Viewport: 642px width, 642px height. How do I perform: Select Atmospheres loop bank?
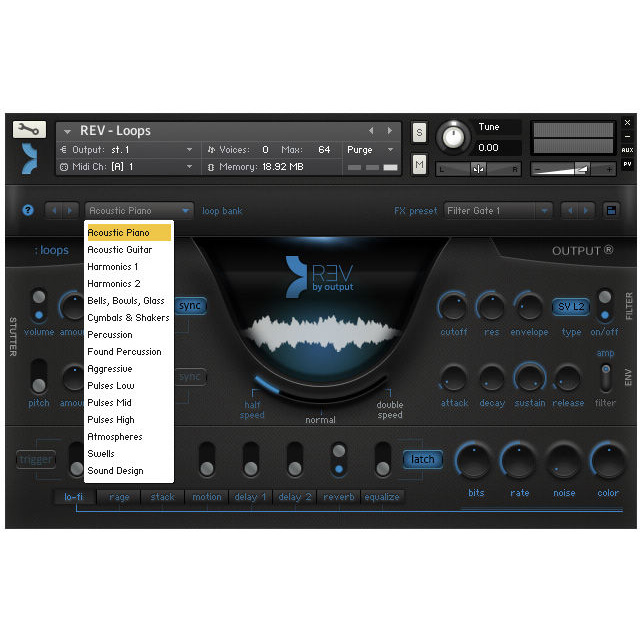[129, 437]
